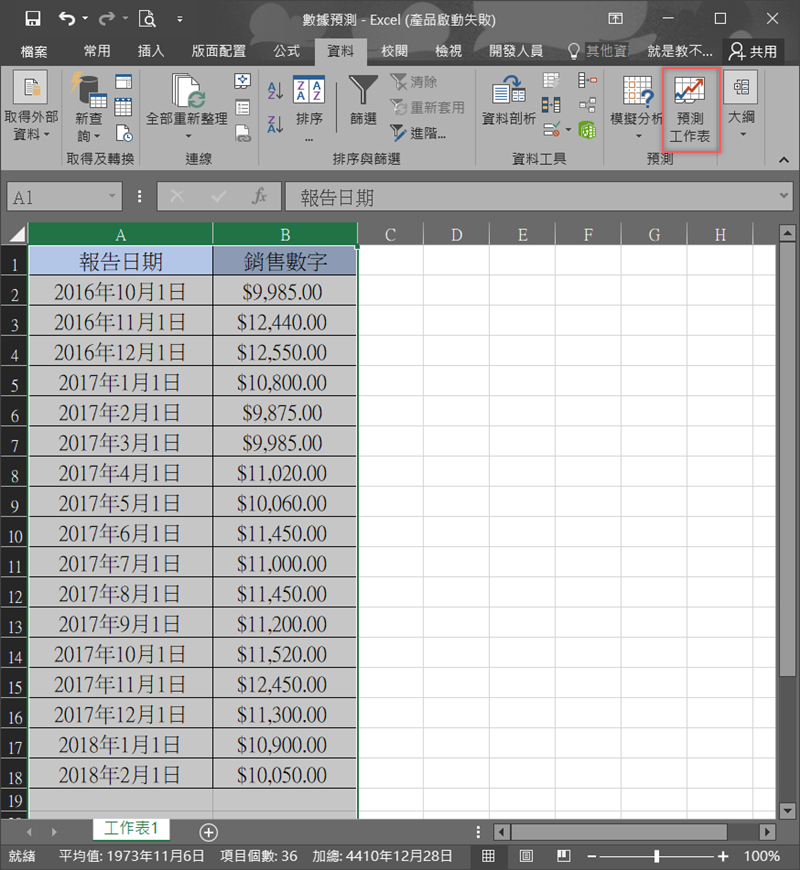Switch to Page Break Preview view
Viewport: 800px width, 870px height.
tap(563, 856)
